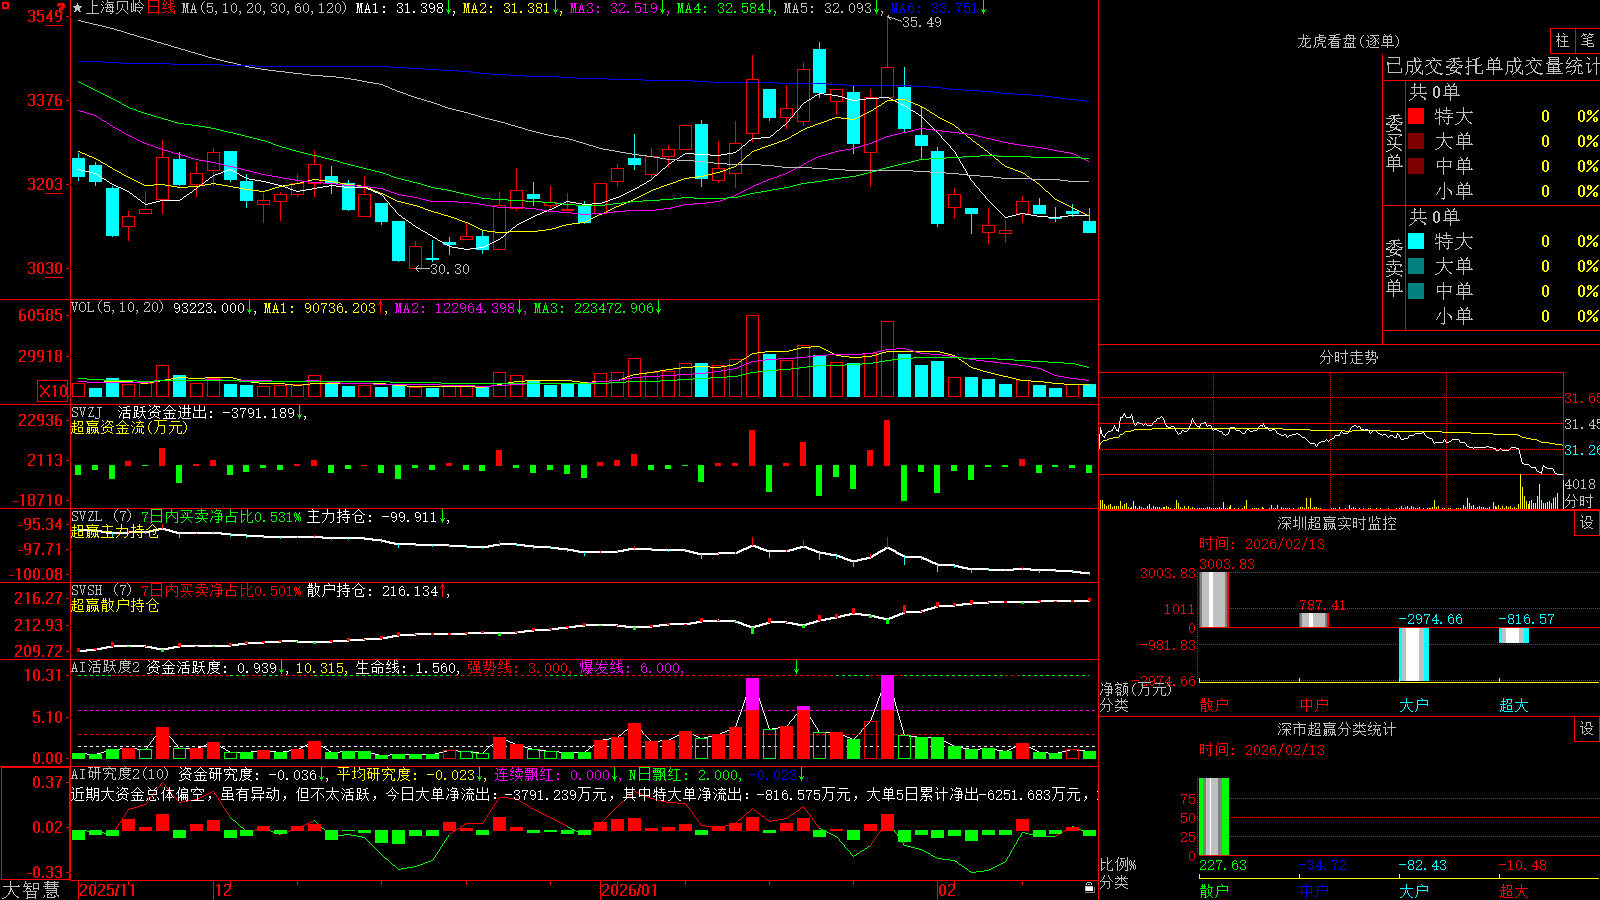Select the AI活跃度2 indicator label
Screen dimensions: 1600x900
click(106, 667)
